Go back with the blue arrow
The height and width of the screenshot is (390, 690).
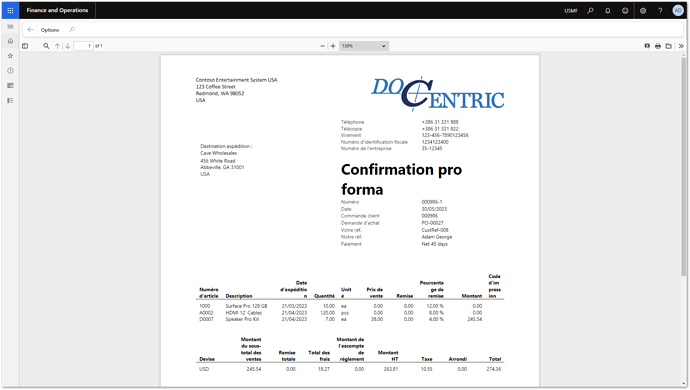coord(30,29)
